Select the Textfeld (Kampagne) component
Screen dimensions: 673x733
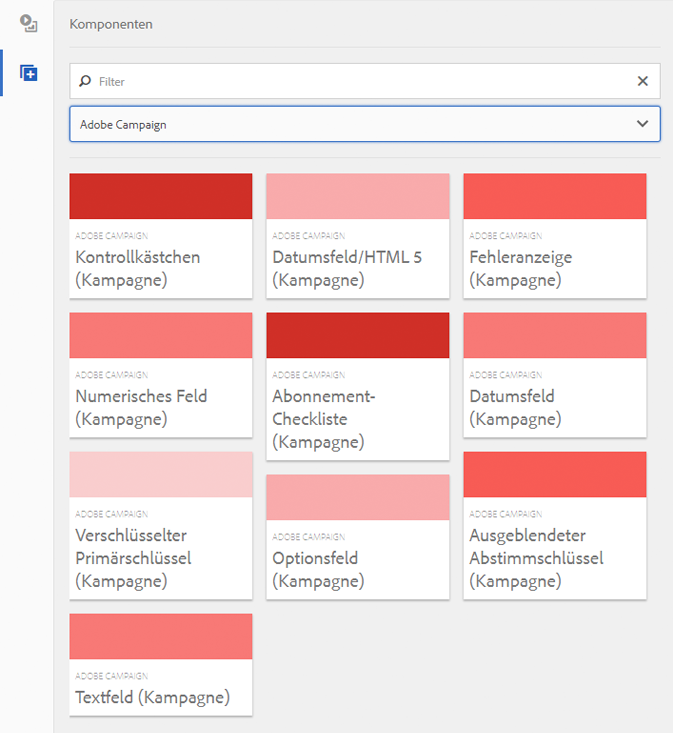pyautogui.click(x=161, y=664)
